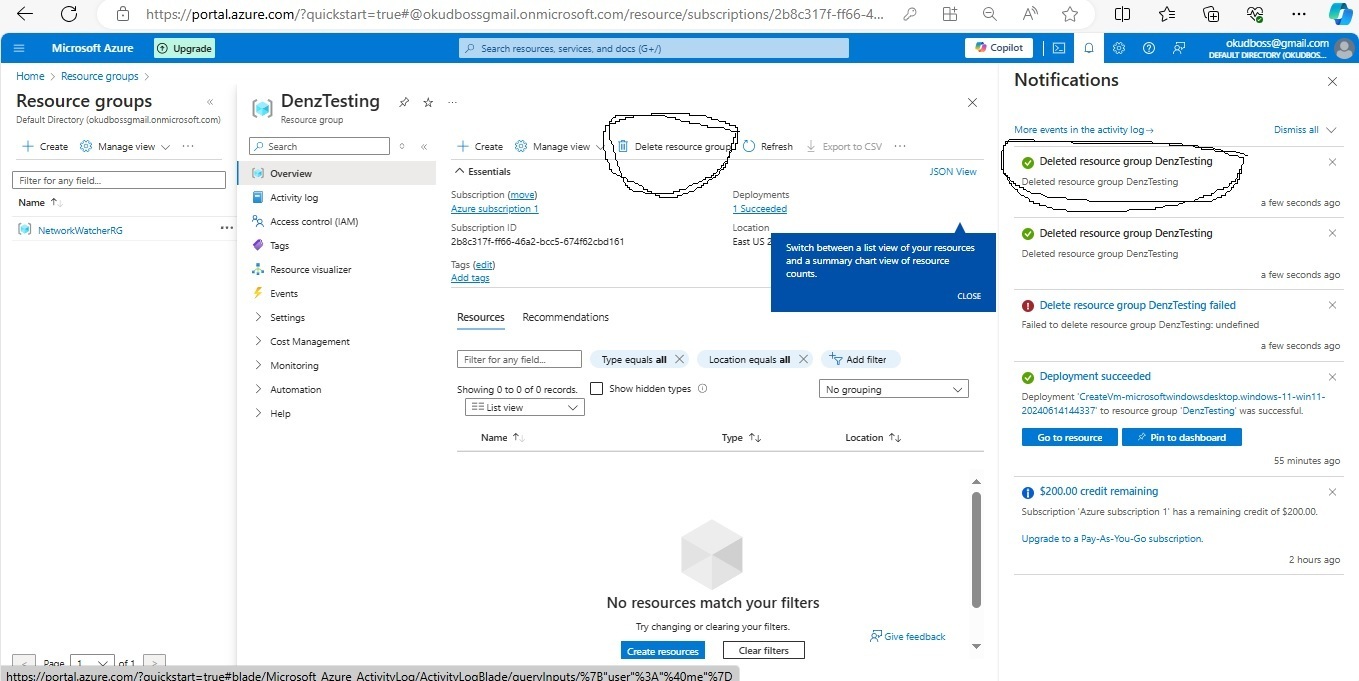Click Pin to dashboard button

click(1182, 437)
